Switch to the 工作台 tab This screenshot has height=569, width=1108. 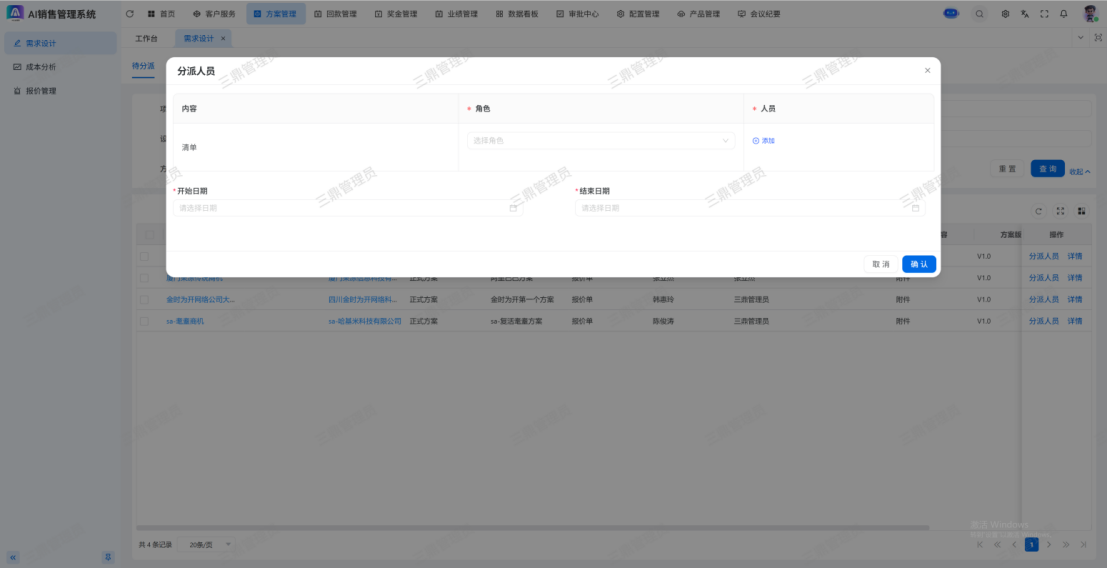[x=146, y=38]
